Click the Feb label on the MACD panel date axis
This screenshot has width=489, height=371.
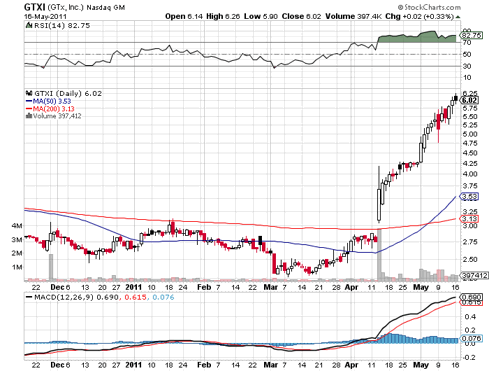point(204,365)
